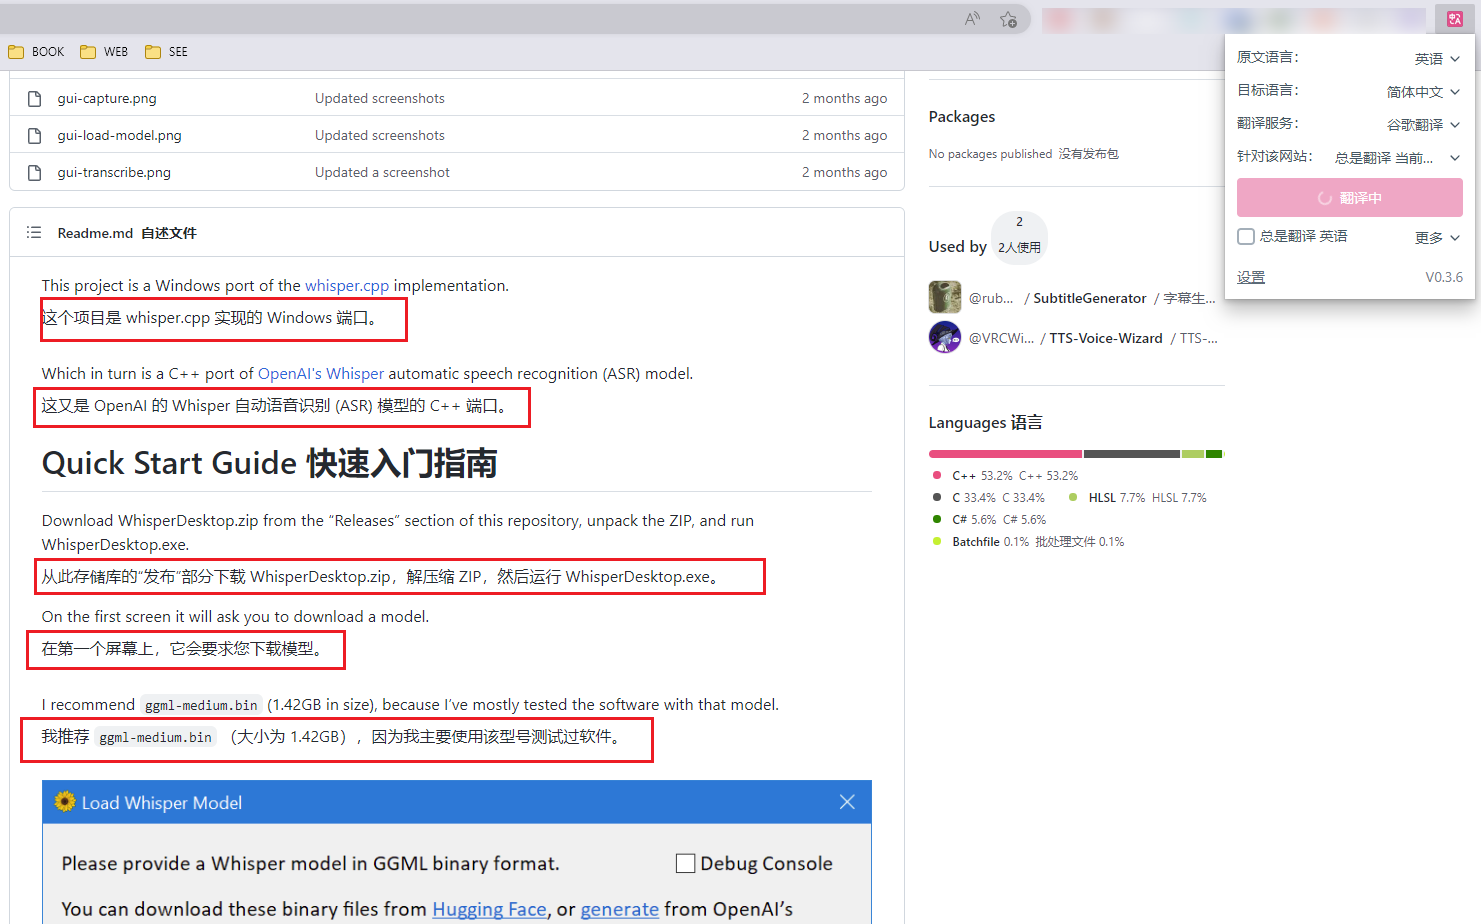The width and height of the screenshot is (1481, 924).
Task: Click the TTS-Voice-Wizard profile avatar
Action: click(944, 337)
